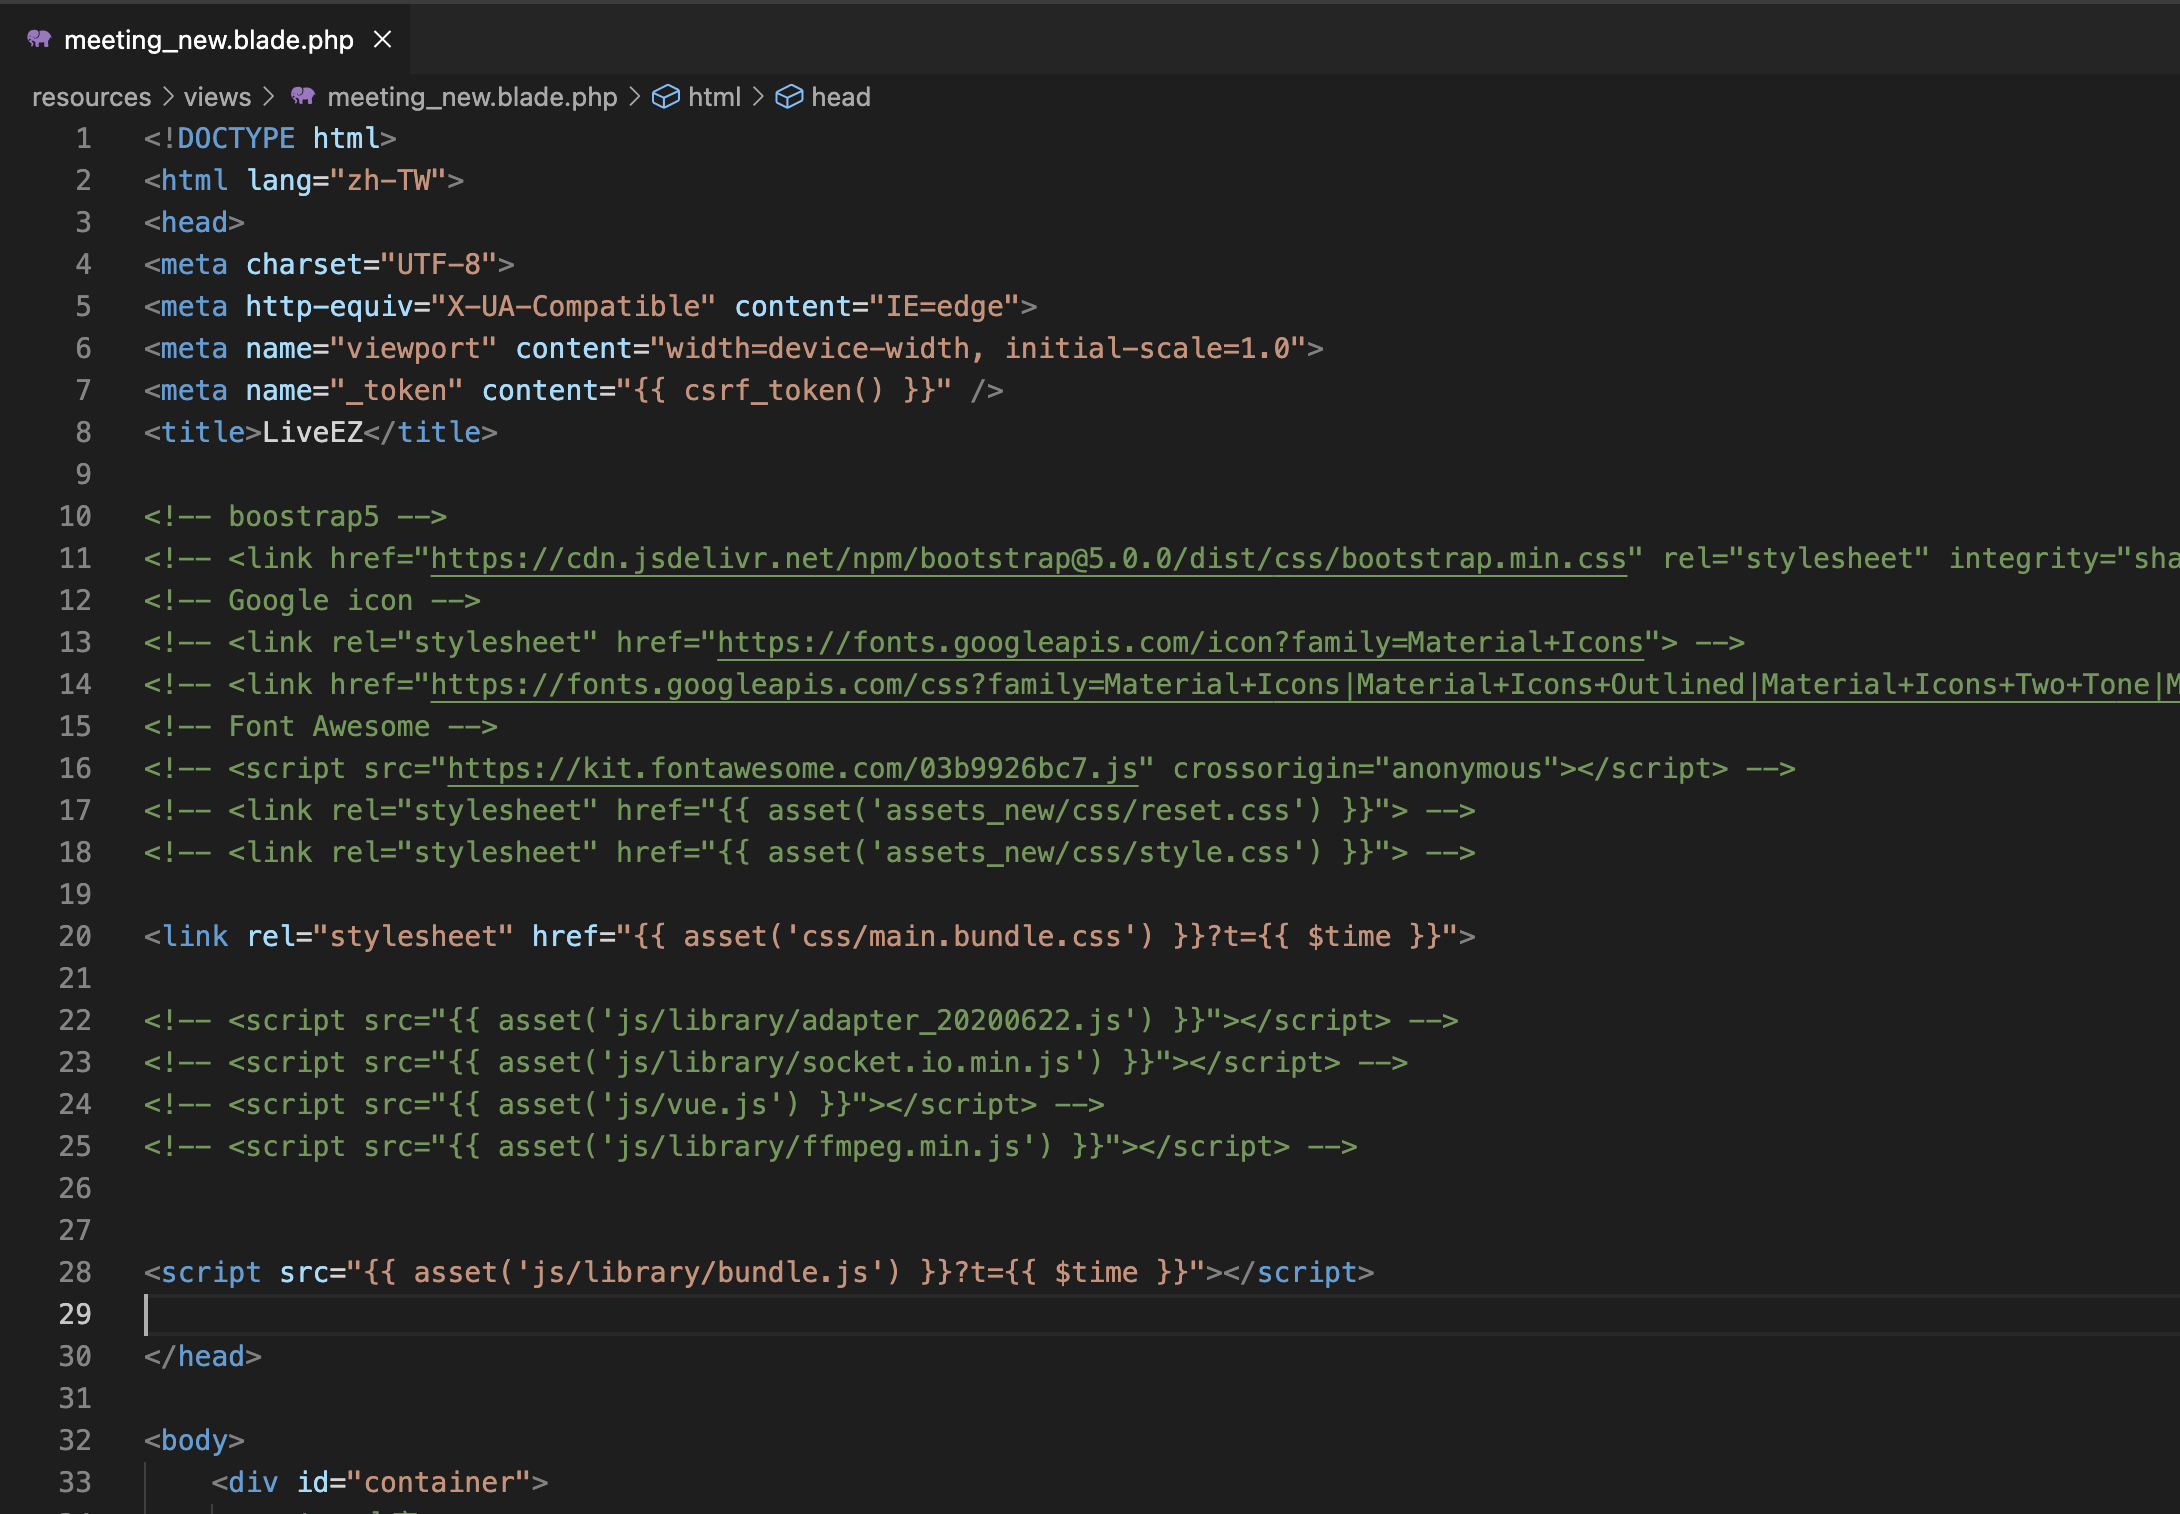Screen dimensions: 2180x1514
Task: Click the elephant file icon in the tab
Action: [39, 39]
